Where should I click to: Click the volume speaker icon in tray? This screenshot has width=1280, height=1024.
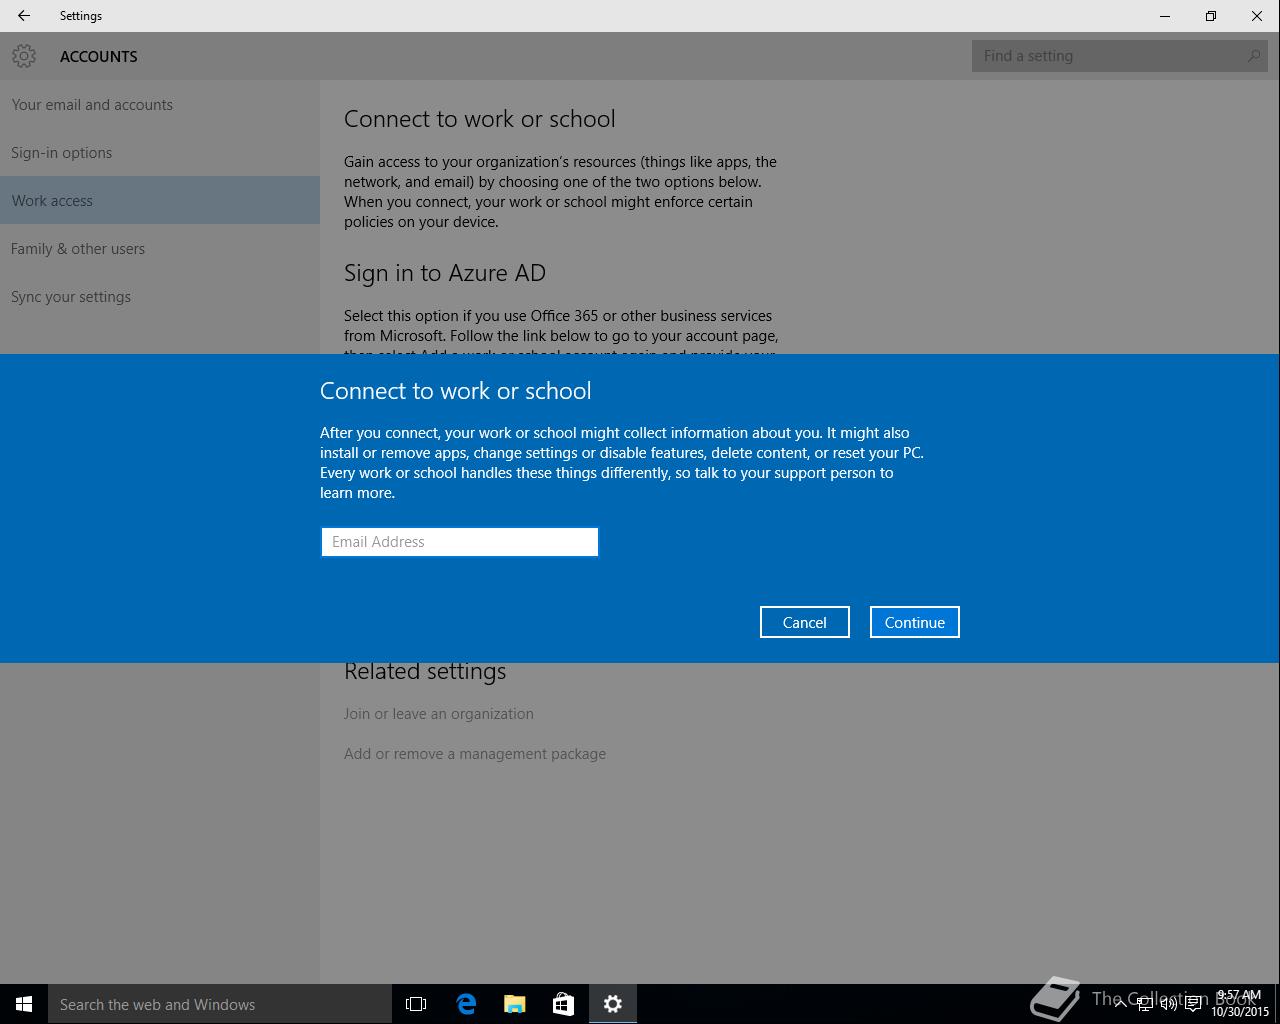tap(1168, 1004)
